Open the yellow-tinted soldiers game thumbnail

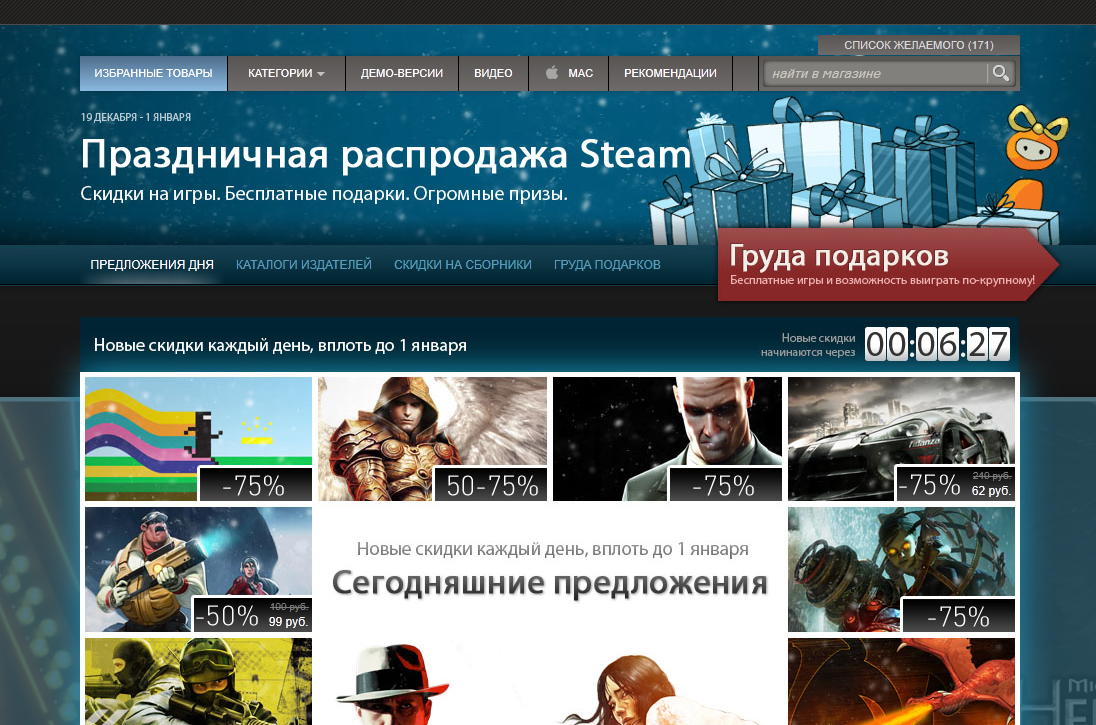(x=199, y=682)
